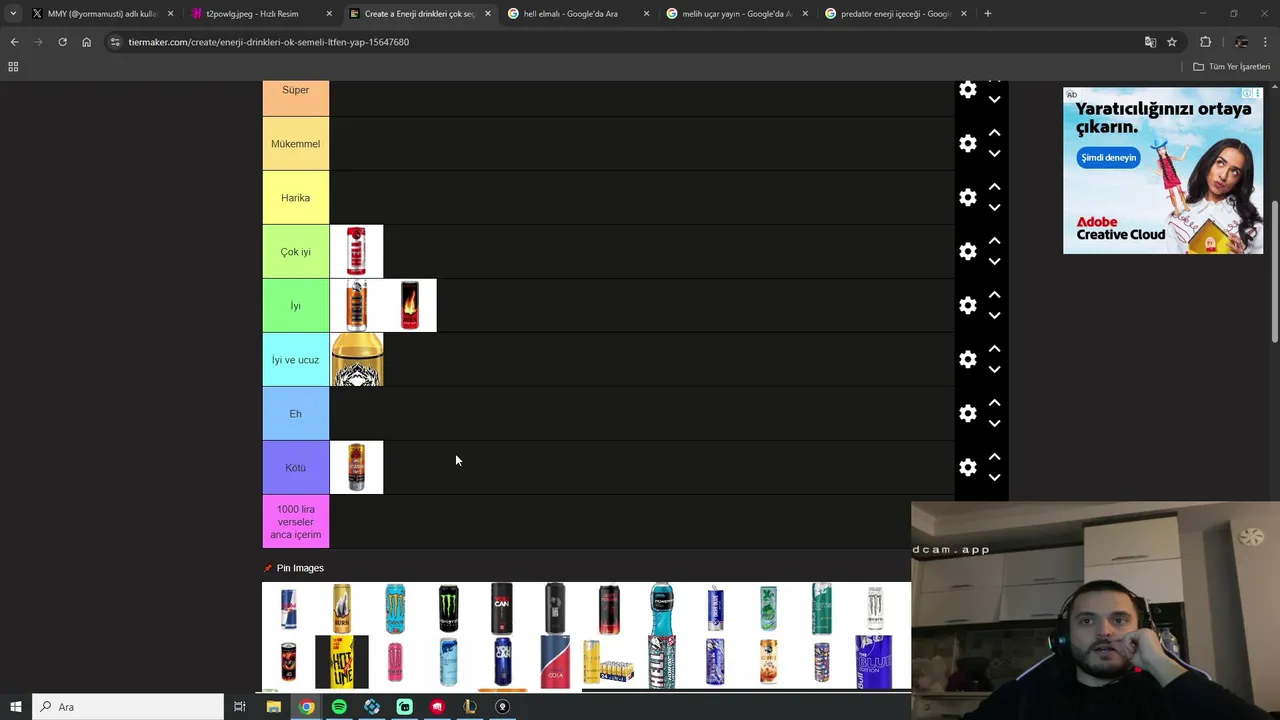
Task: Click Şimdi deneyin button in Adobe ad
Action: click(1108, 158)
